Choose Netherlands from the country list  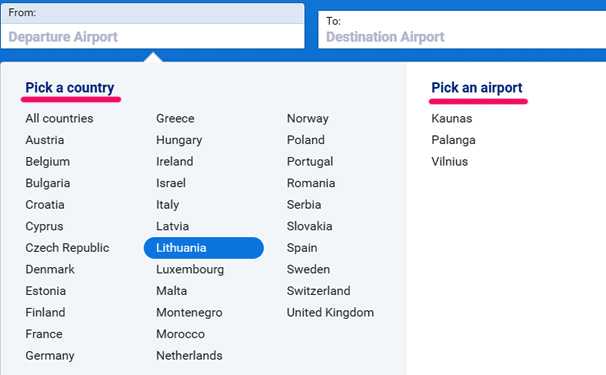[x=189, y=356]
